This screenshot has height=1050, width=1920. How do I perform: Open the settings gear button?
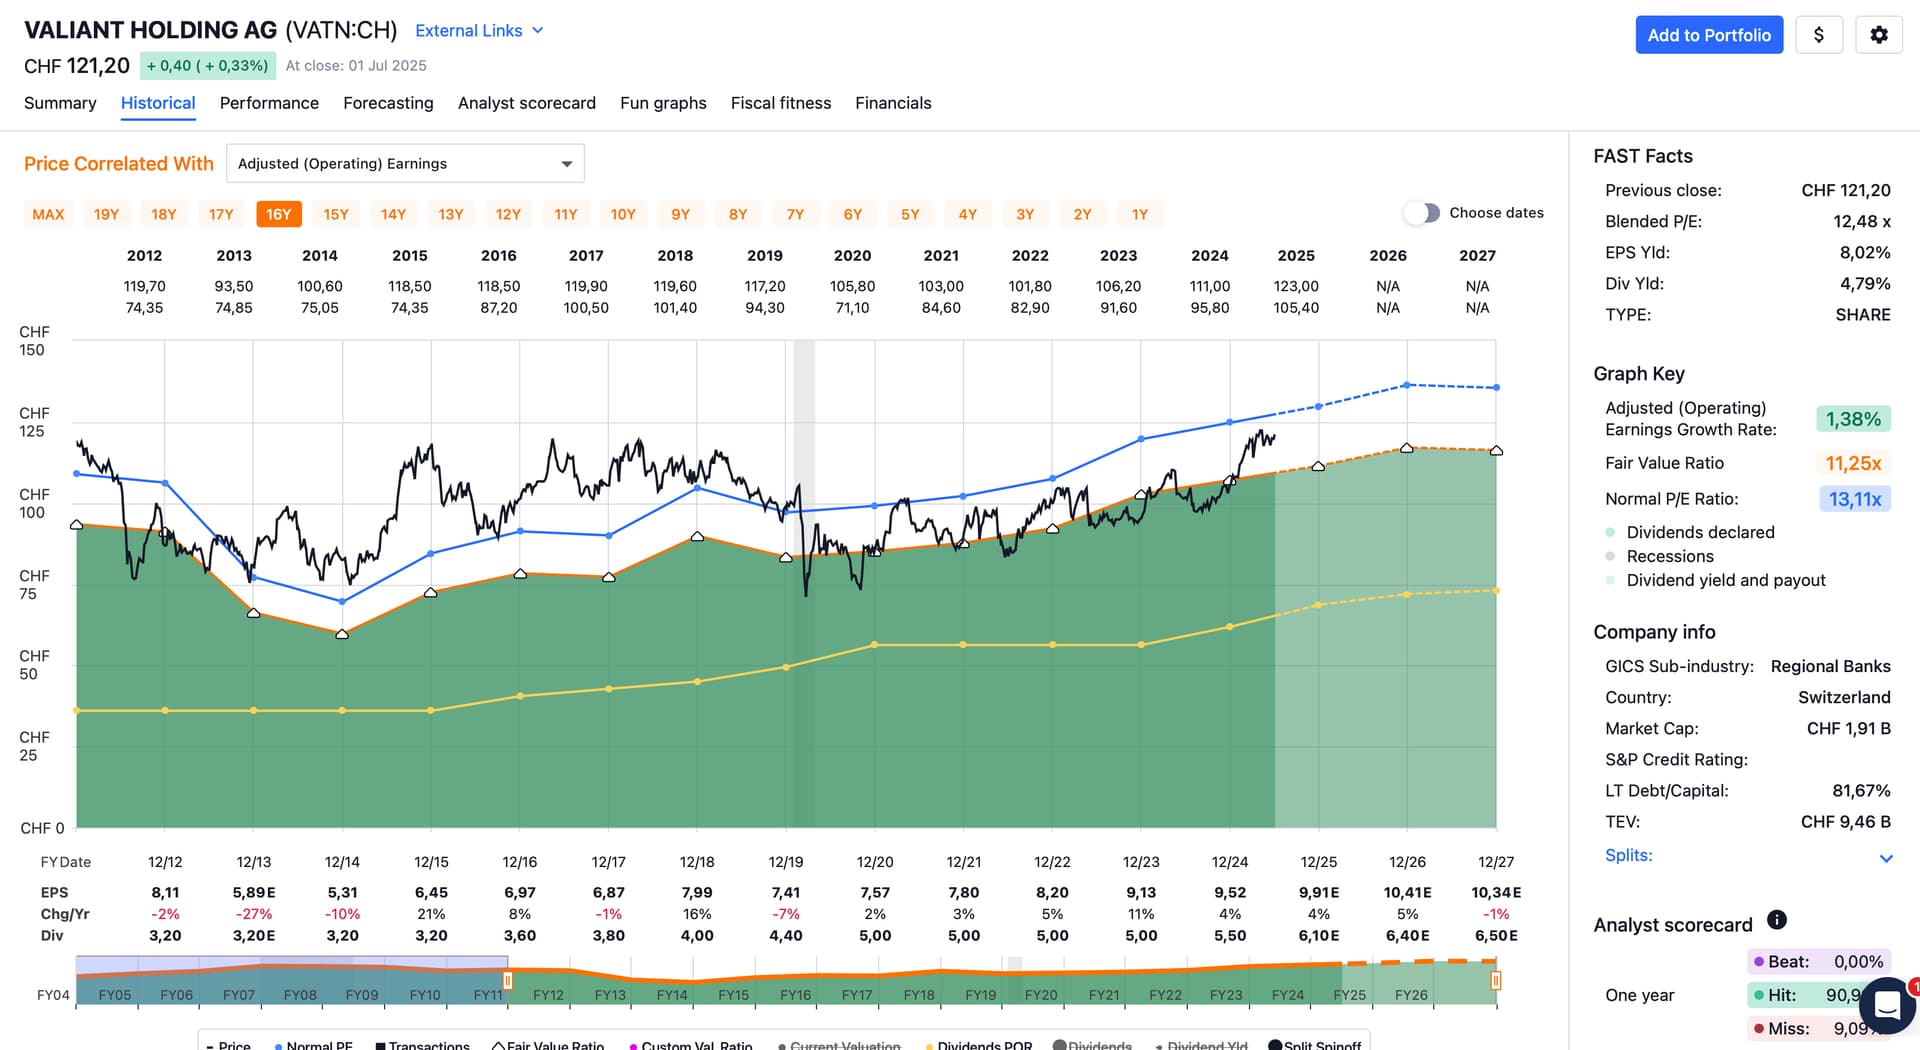(x=1878, y=35)
